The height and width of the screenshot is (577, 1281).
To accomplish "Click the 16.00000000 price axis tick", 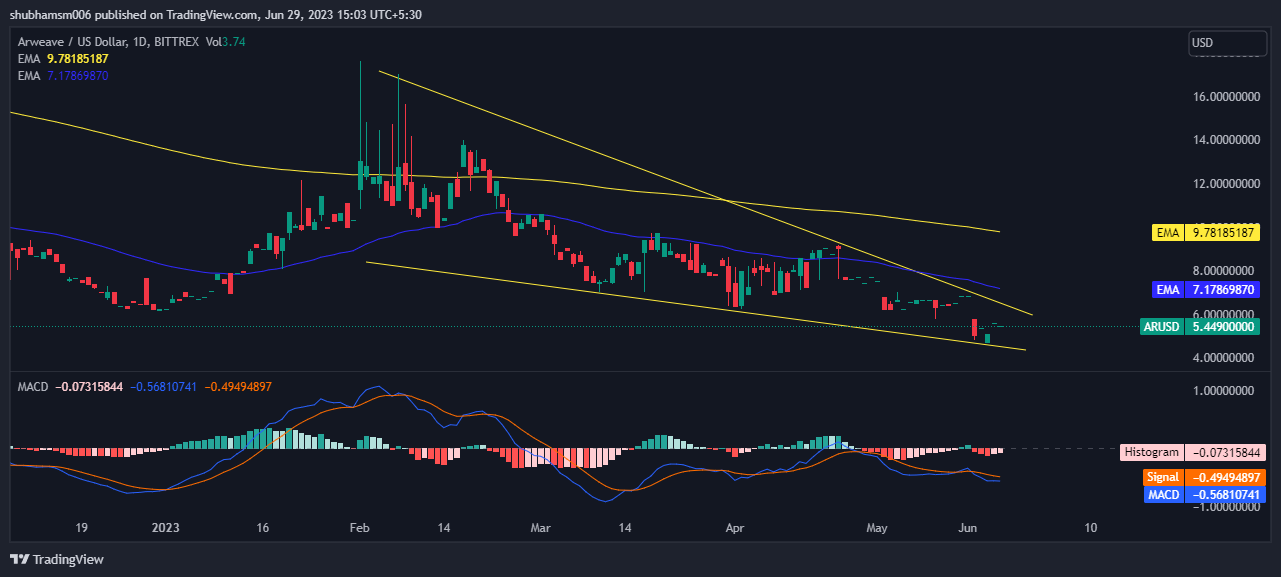I will (x=1228, y=97).
